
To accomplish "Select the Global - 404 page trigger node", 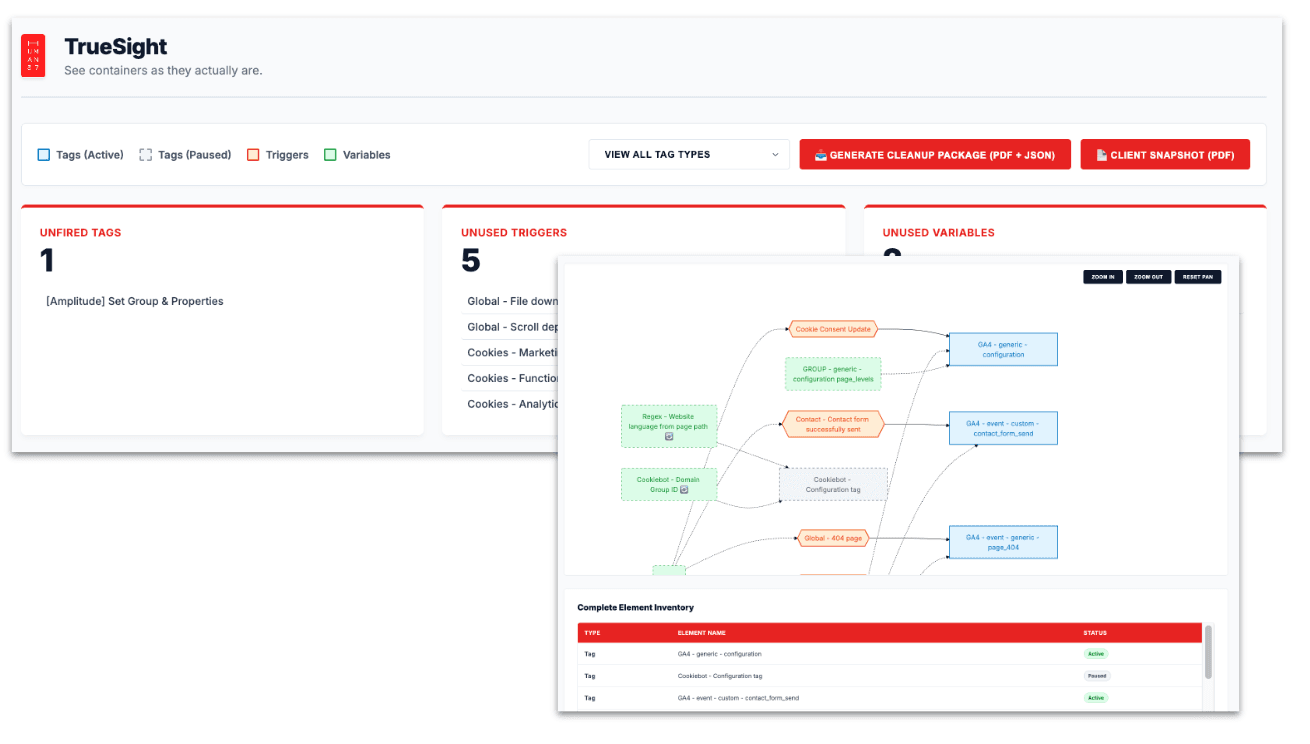I will 833,538.
